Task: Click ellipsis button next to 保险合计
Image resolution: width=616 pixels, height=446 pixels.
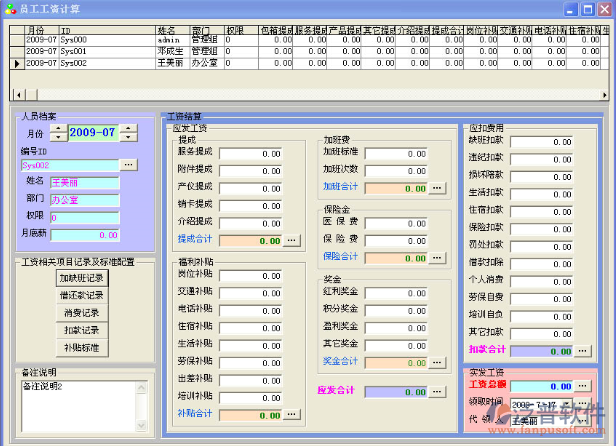Action: 437,257
